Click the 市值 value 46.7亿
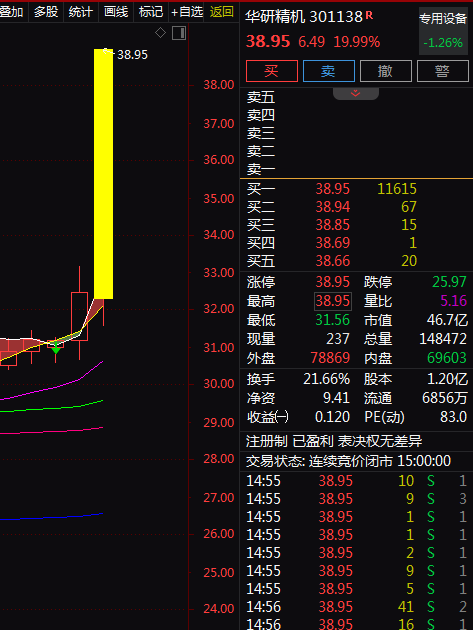Screen dimensions: 473x630 447,320
